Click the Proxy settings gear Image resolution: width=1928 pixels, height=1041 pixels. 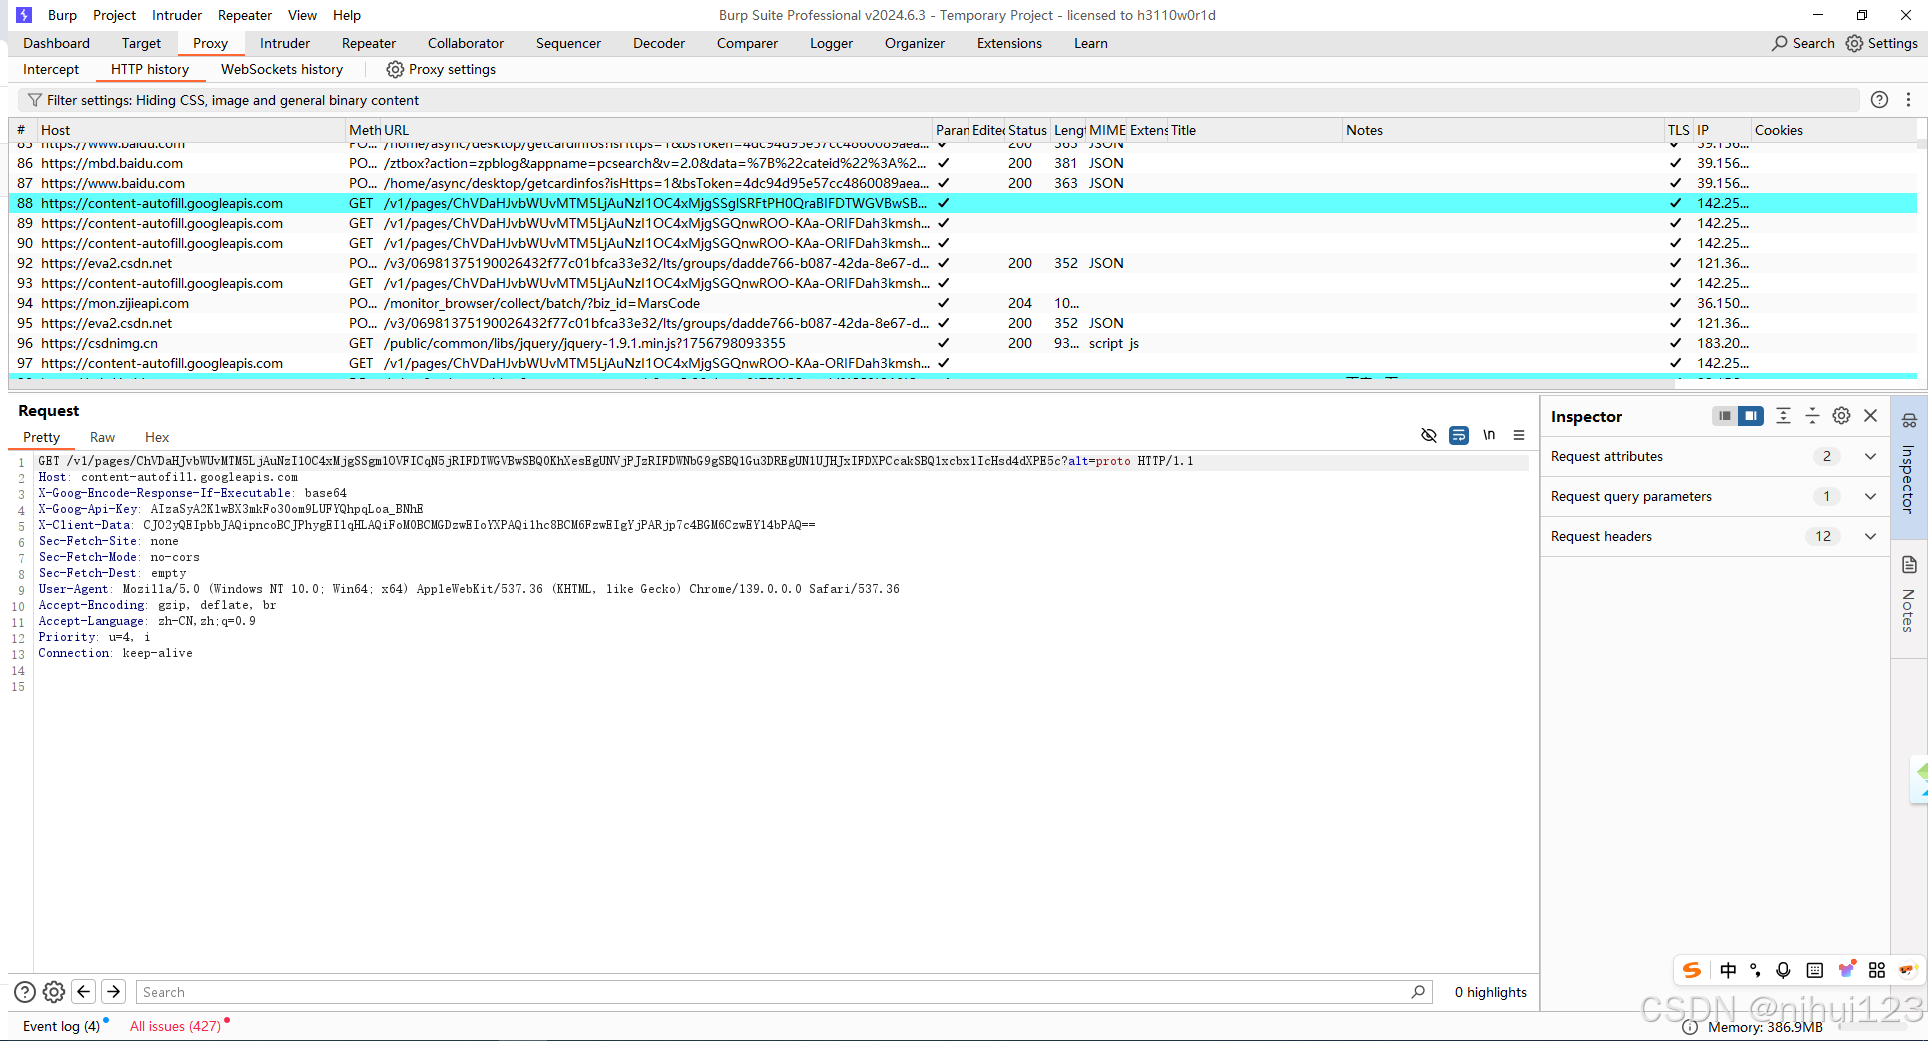coord(395,69)
